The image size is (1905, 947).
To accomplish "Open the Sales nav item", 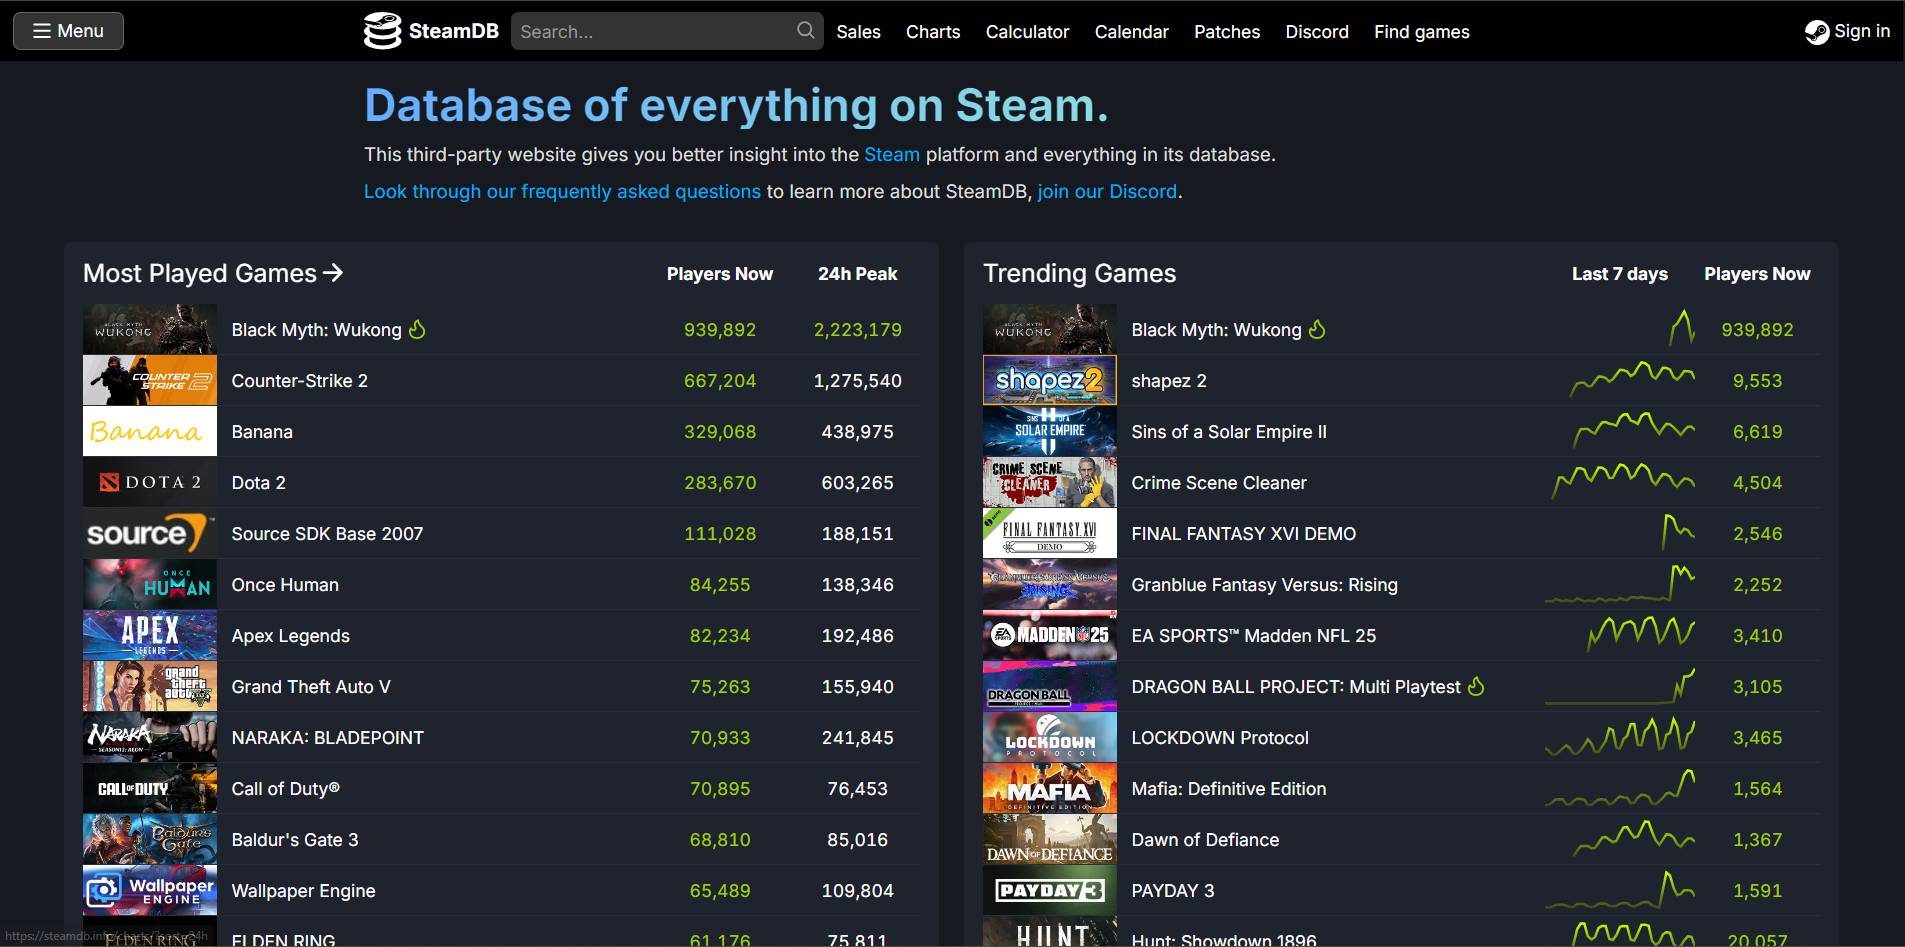I will [858, 32].
